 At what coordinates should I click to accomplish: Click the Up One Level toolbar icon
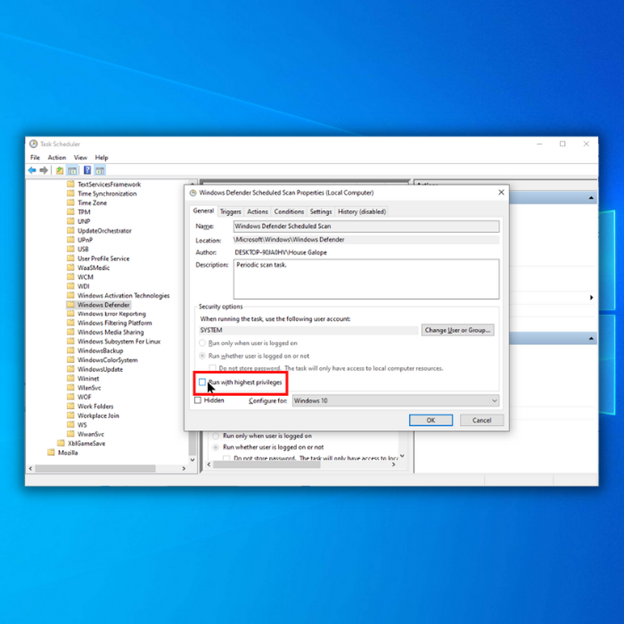click(x=59, y=170)
